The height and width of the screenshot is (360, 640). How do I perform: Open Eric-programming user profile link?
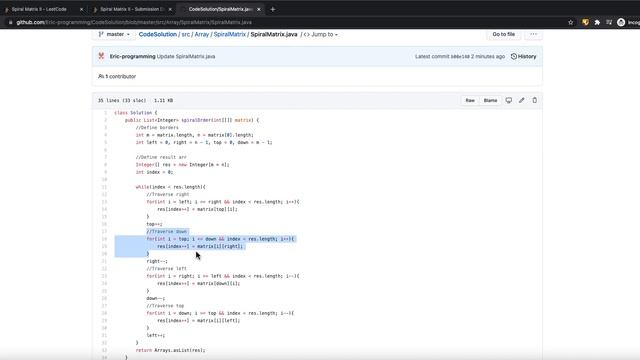pyautogui.click(x=133, y=56)
